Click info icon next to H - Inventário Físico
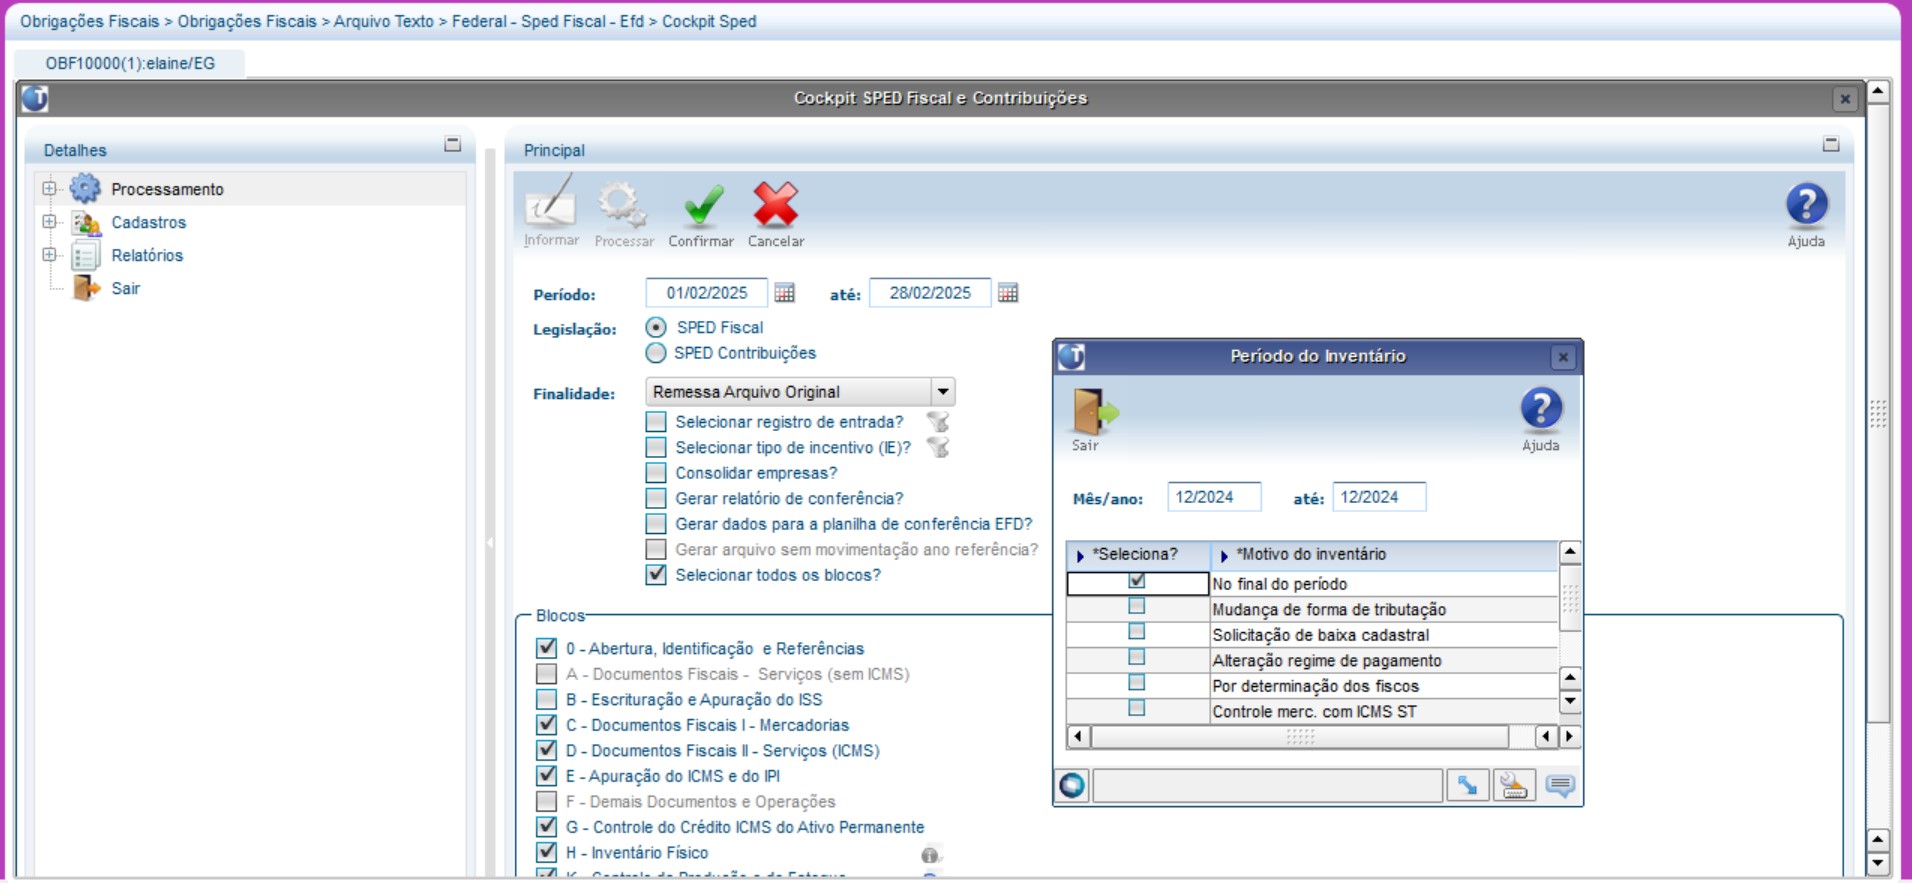This screenshot has width=1912, height=883. [x=930, y=855]
